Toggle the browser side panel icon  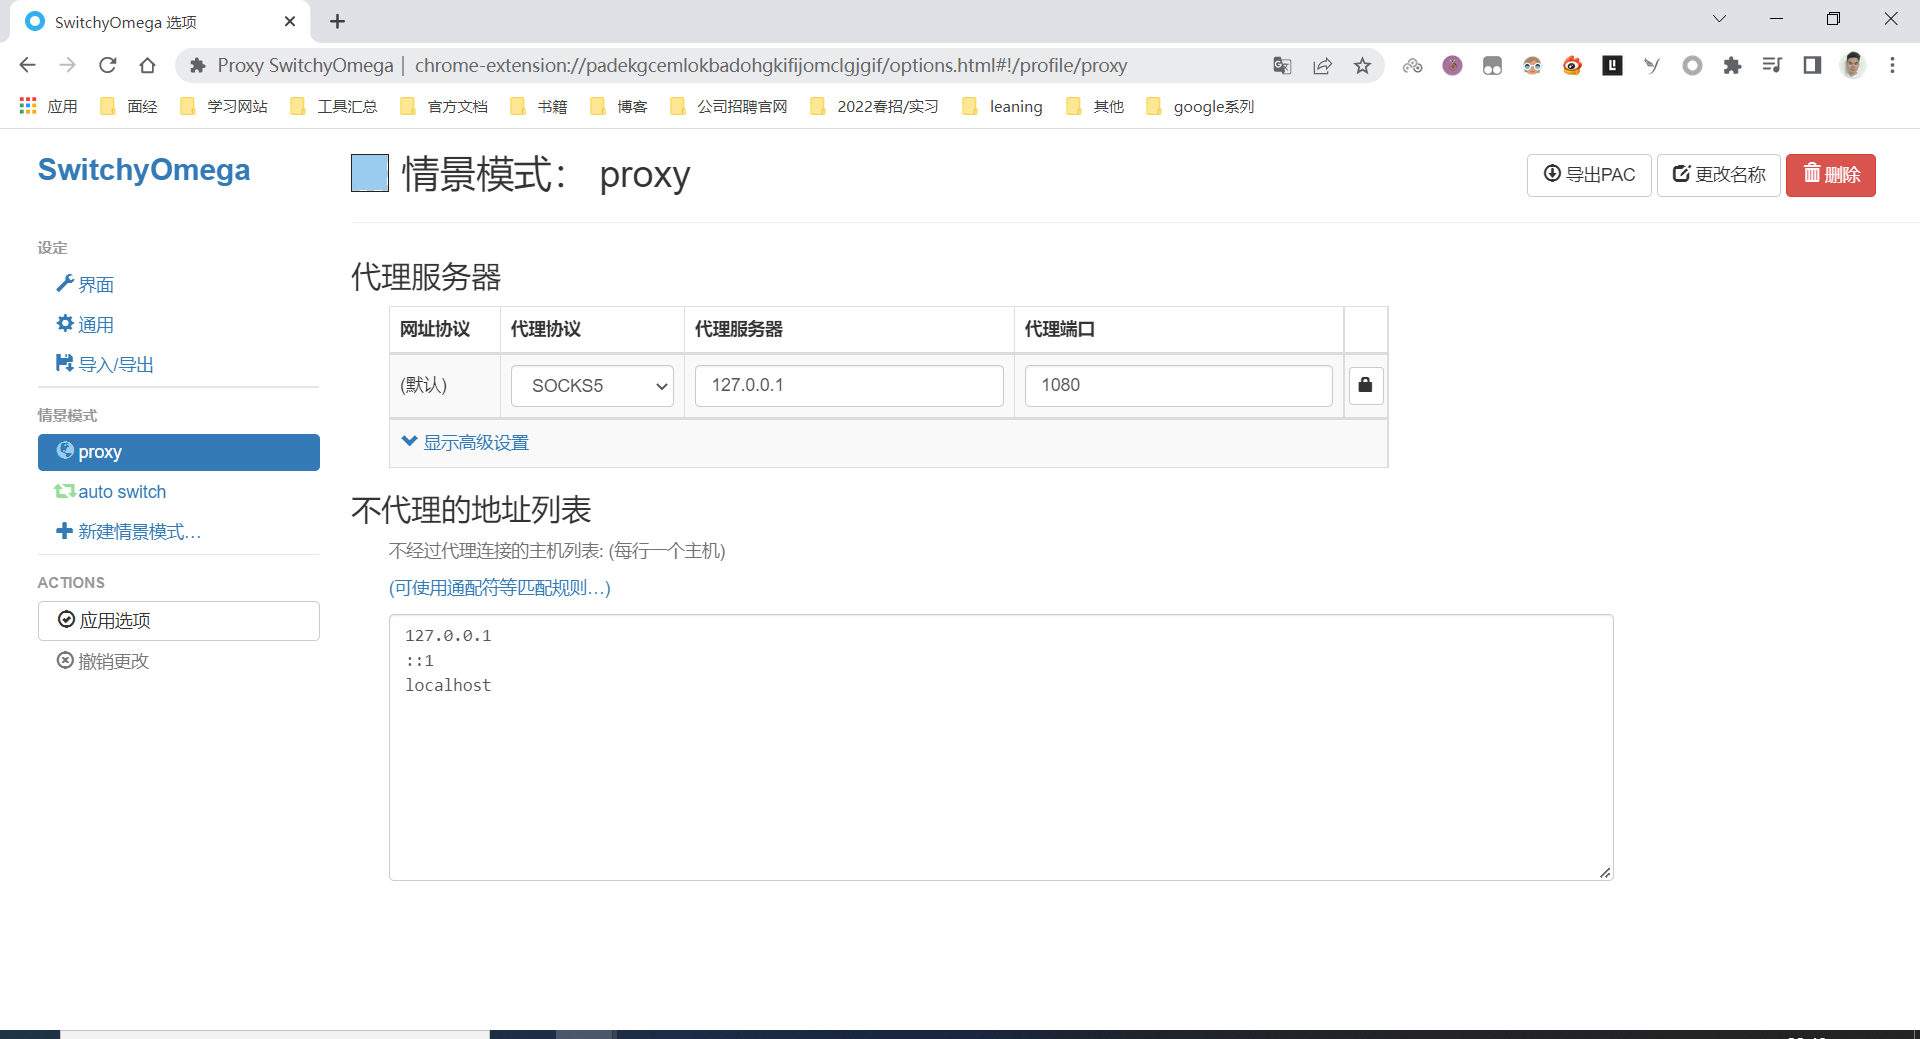1812,66
